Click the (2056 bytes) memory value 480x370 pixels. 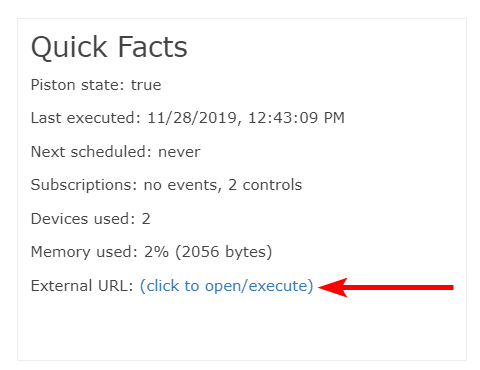224,252
